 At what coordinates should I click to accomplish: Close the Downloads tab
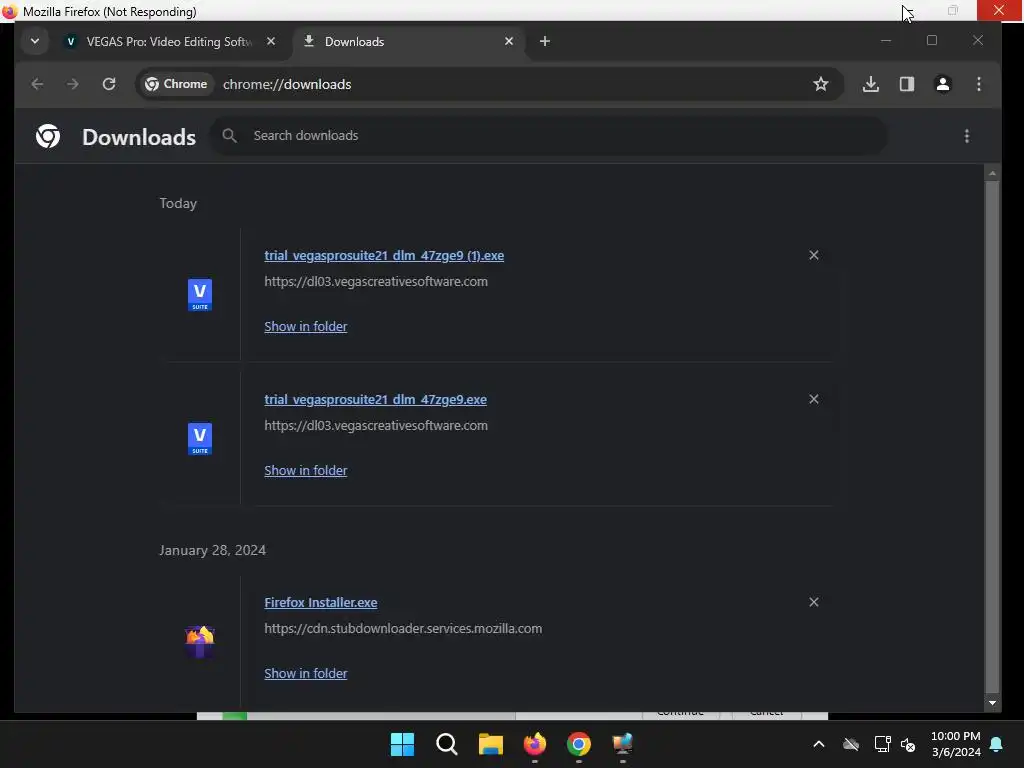click(509, 41)
